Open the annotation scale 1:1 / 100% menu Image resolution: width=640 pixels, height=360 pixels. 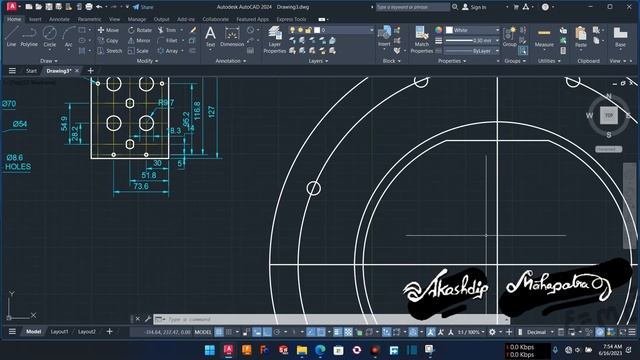tap(471, 332)
